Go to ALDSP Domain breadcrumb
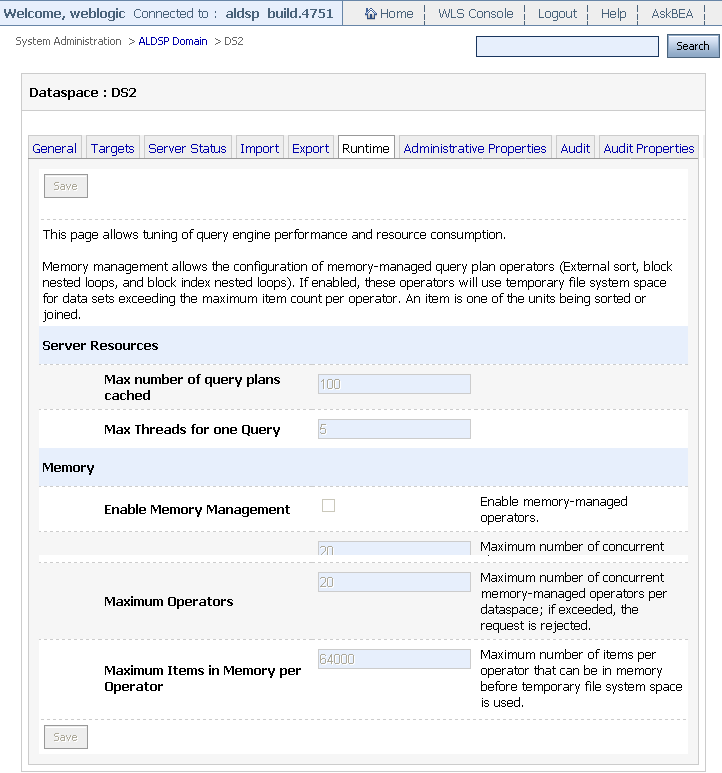The width and height of the screenshot is (722, 773). (x=173, y=41)
